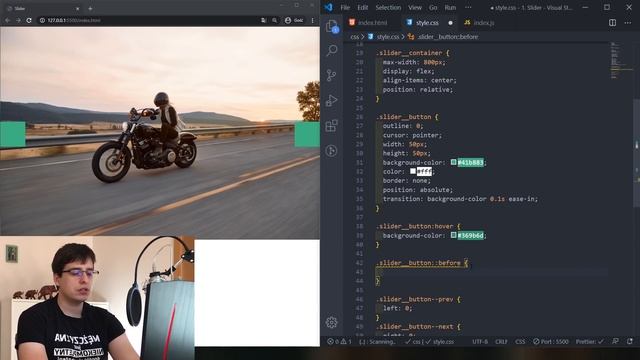640x360 pixels.
Task: Click the unsaved dot on style.css tab
Action: pyautogui.click(x=450, y=23)
